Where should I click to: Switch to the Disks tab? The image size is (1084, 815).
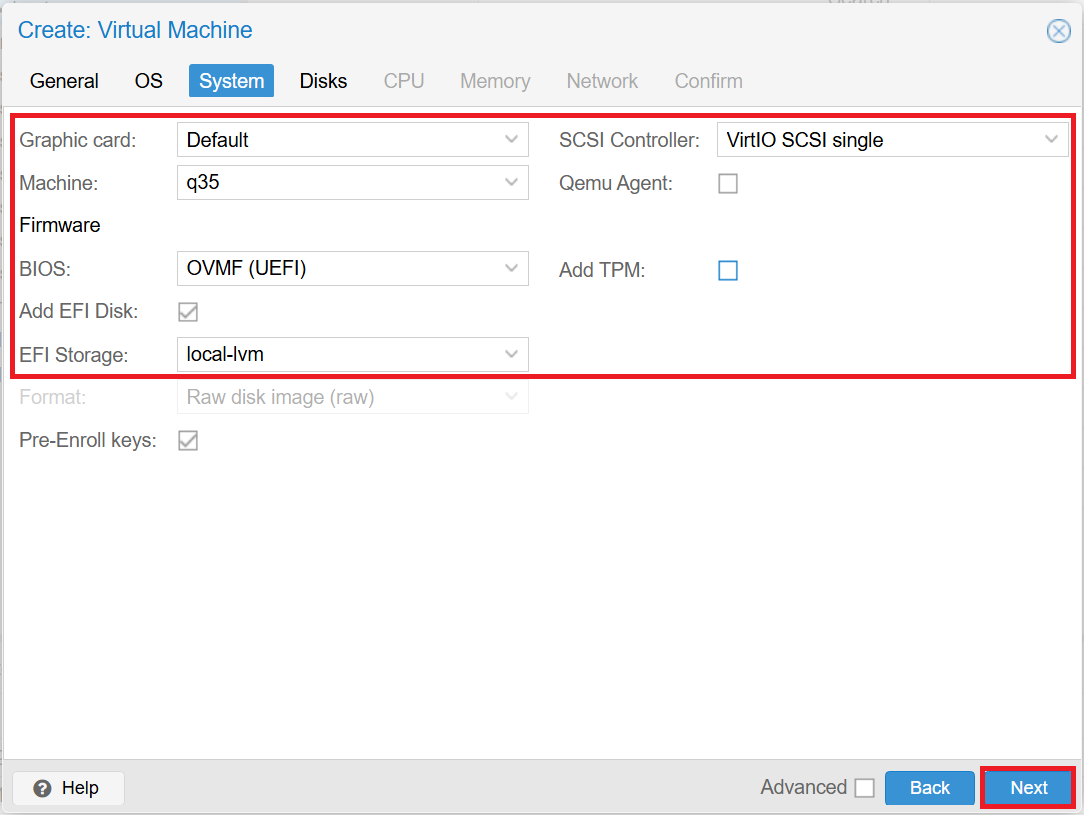click(323, 81)
